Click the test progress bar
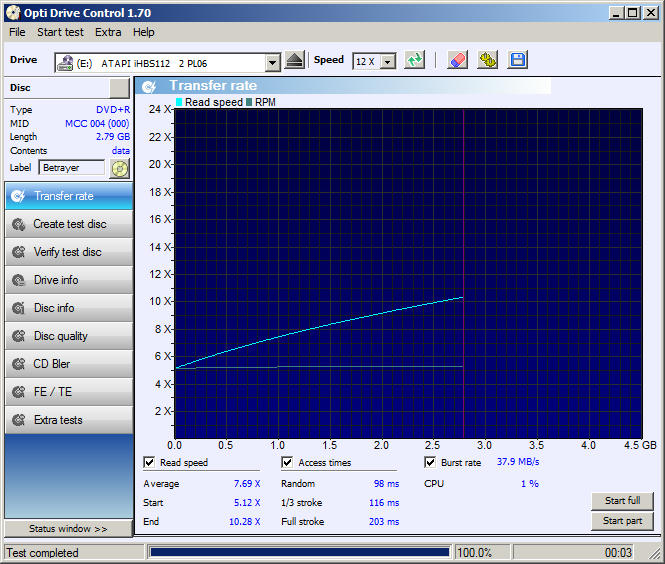Viewport: 665px width, 564px height. pyautogui.click(x=300, y=552)
